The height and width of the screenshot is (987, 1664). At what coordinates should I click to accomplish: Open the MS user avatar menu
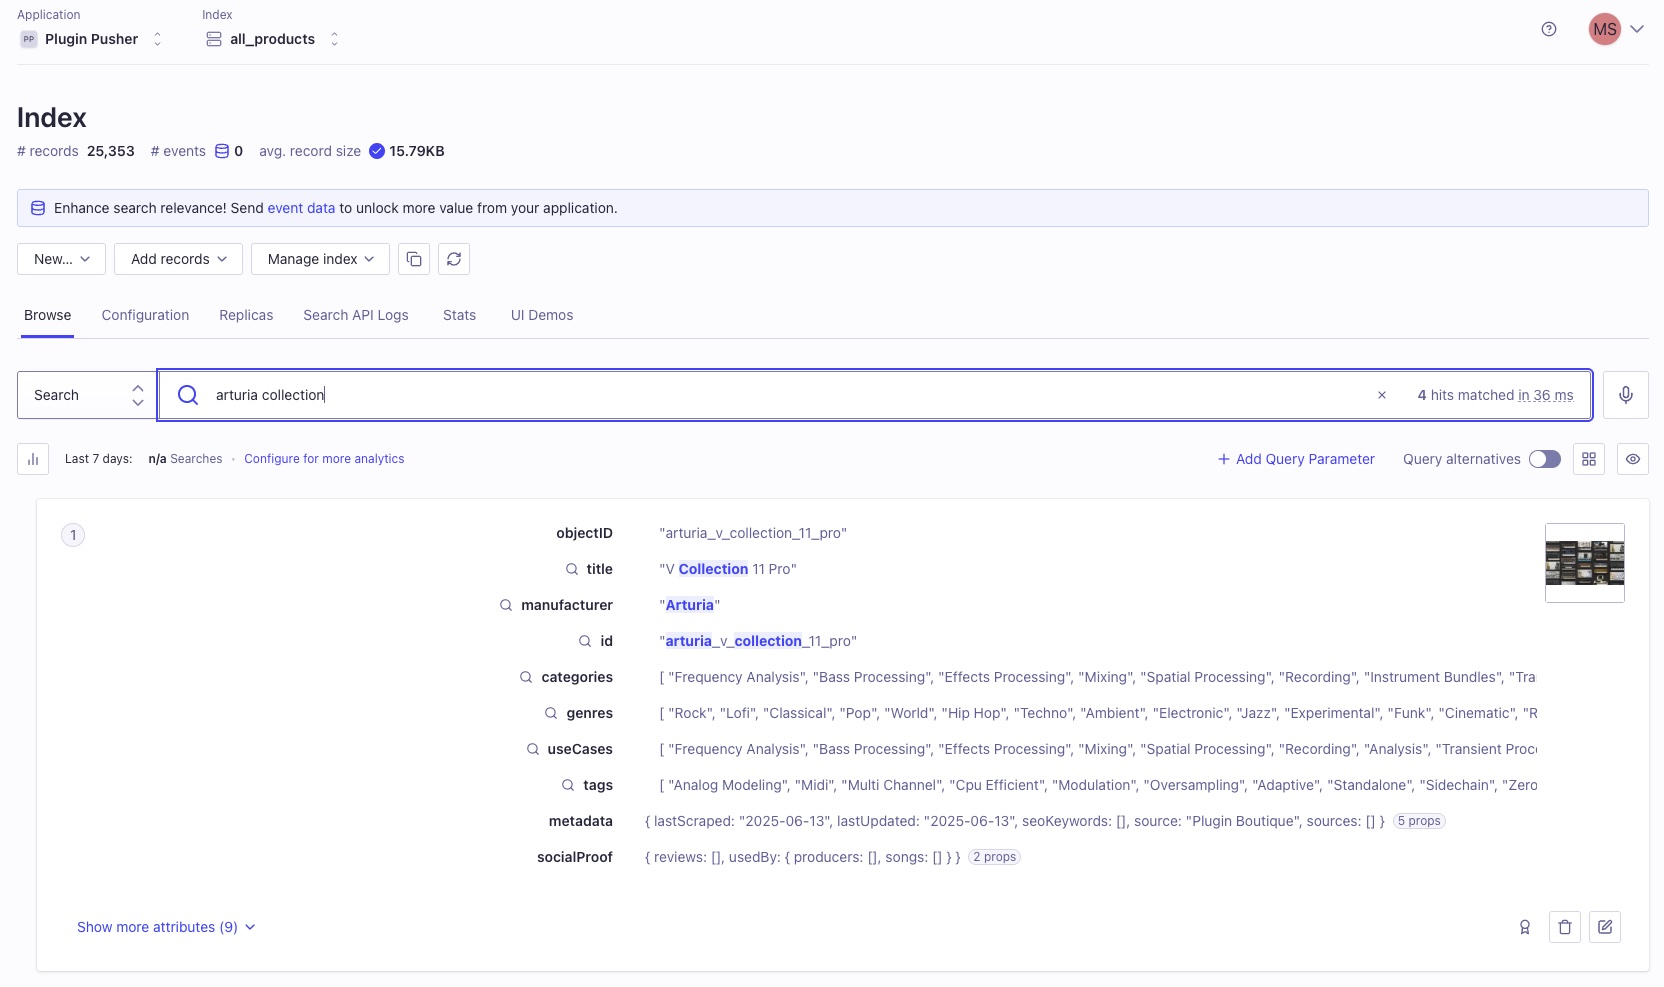click(x=1605, y=29)
